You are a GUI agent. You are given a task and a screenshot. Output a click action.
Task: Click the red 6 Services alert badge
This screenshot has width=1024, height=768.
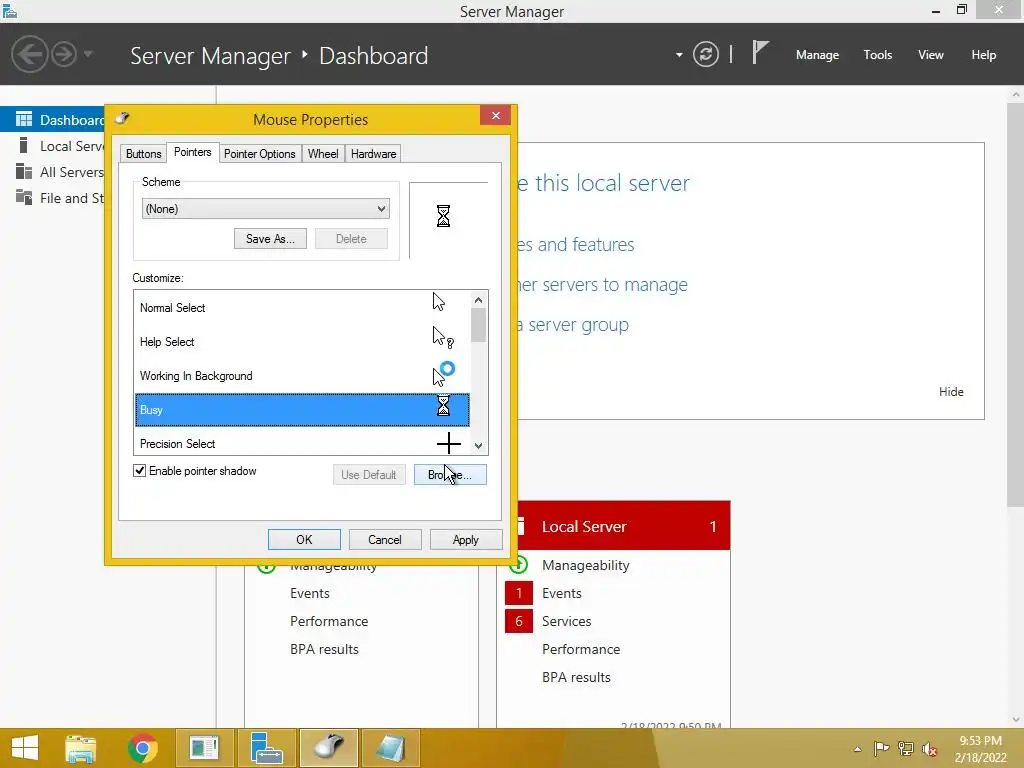click(519, 621)
